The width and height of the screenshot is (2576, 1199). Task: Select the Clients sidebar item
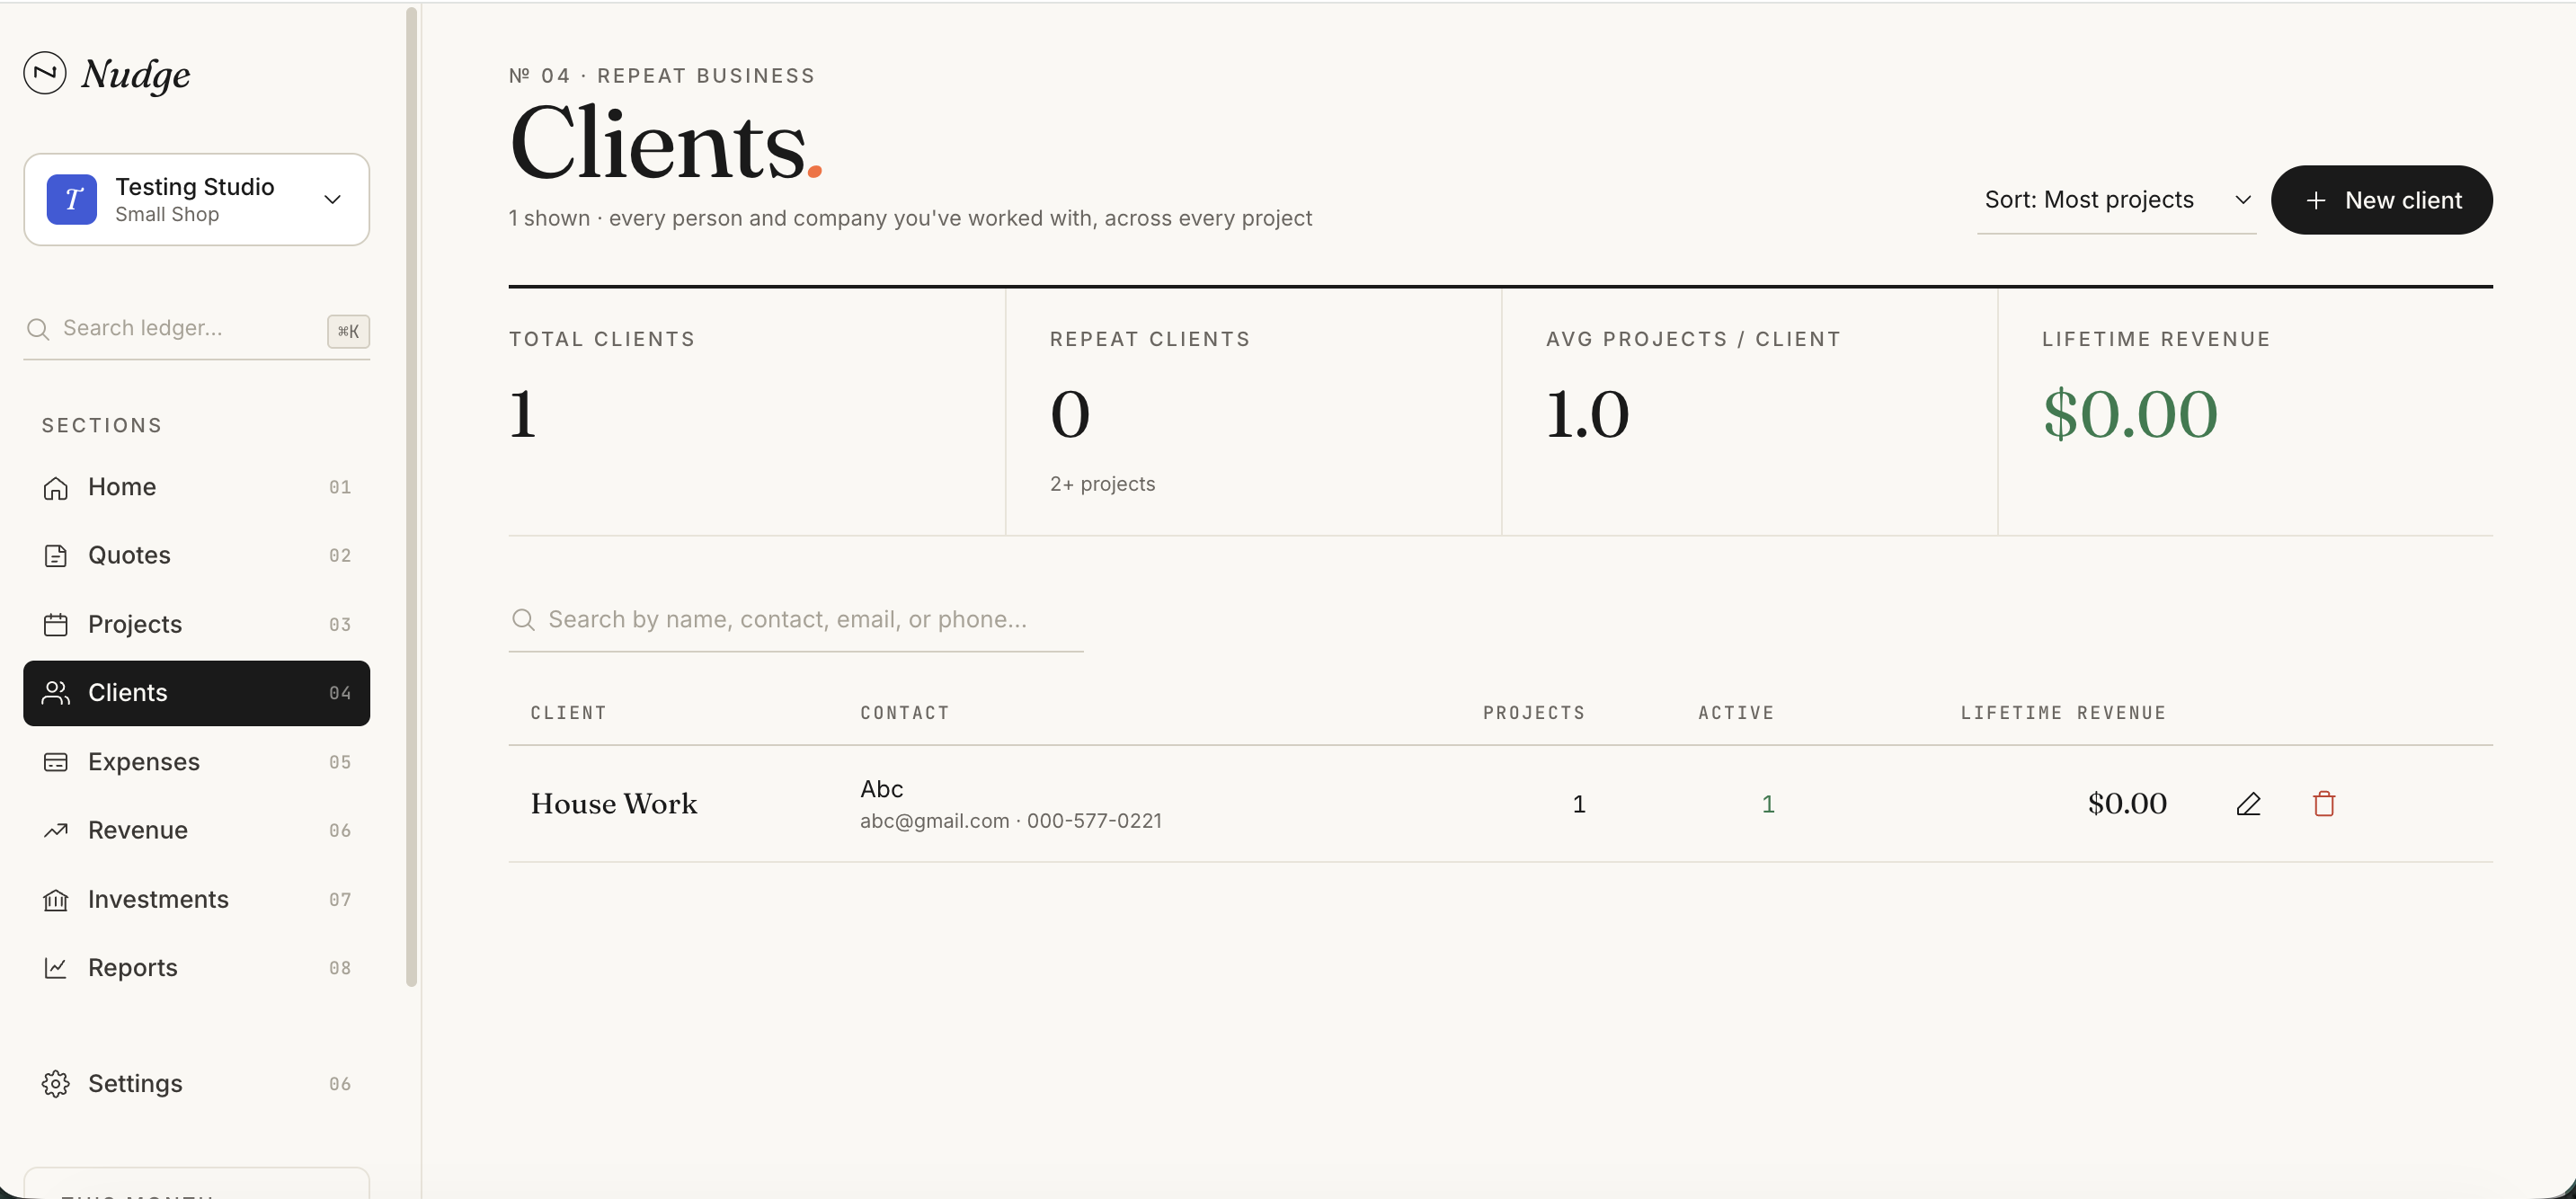point(197,693)
